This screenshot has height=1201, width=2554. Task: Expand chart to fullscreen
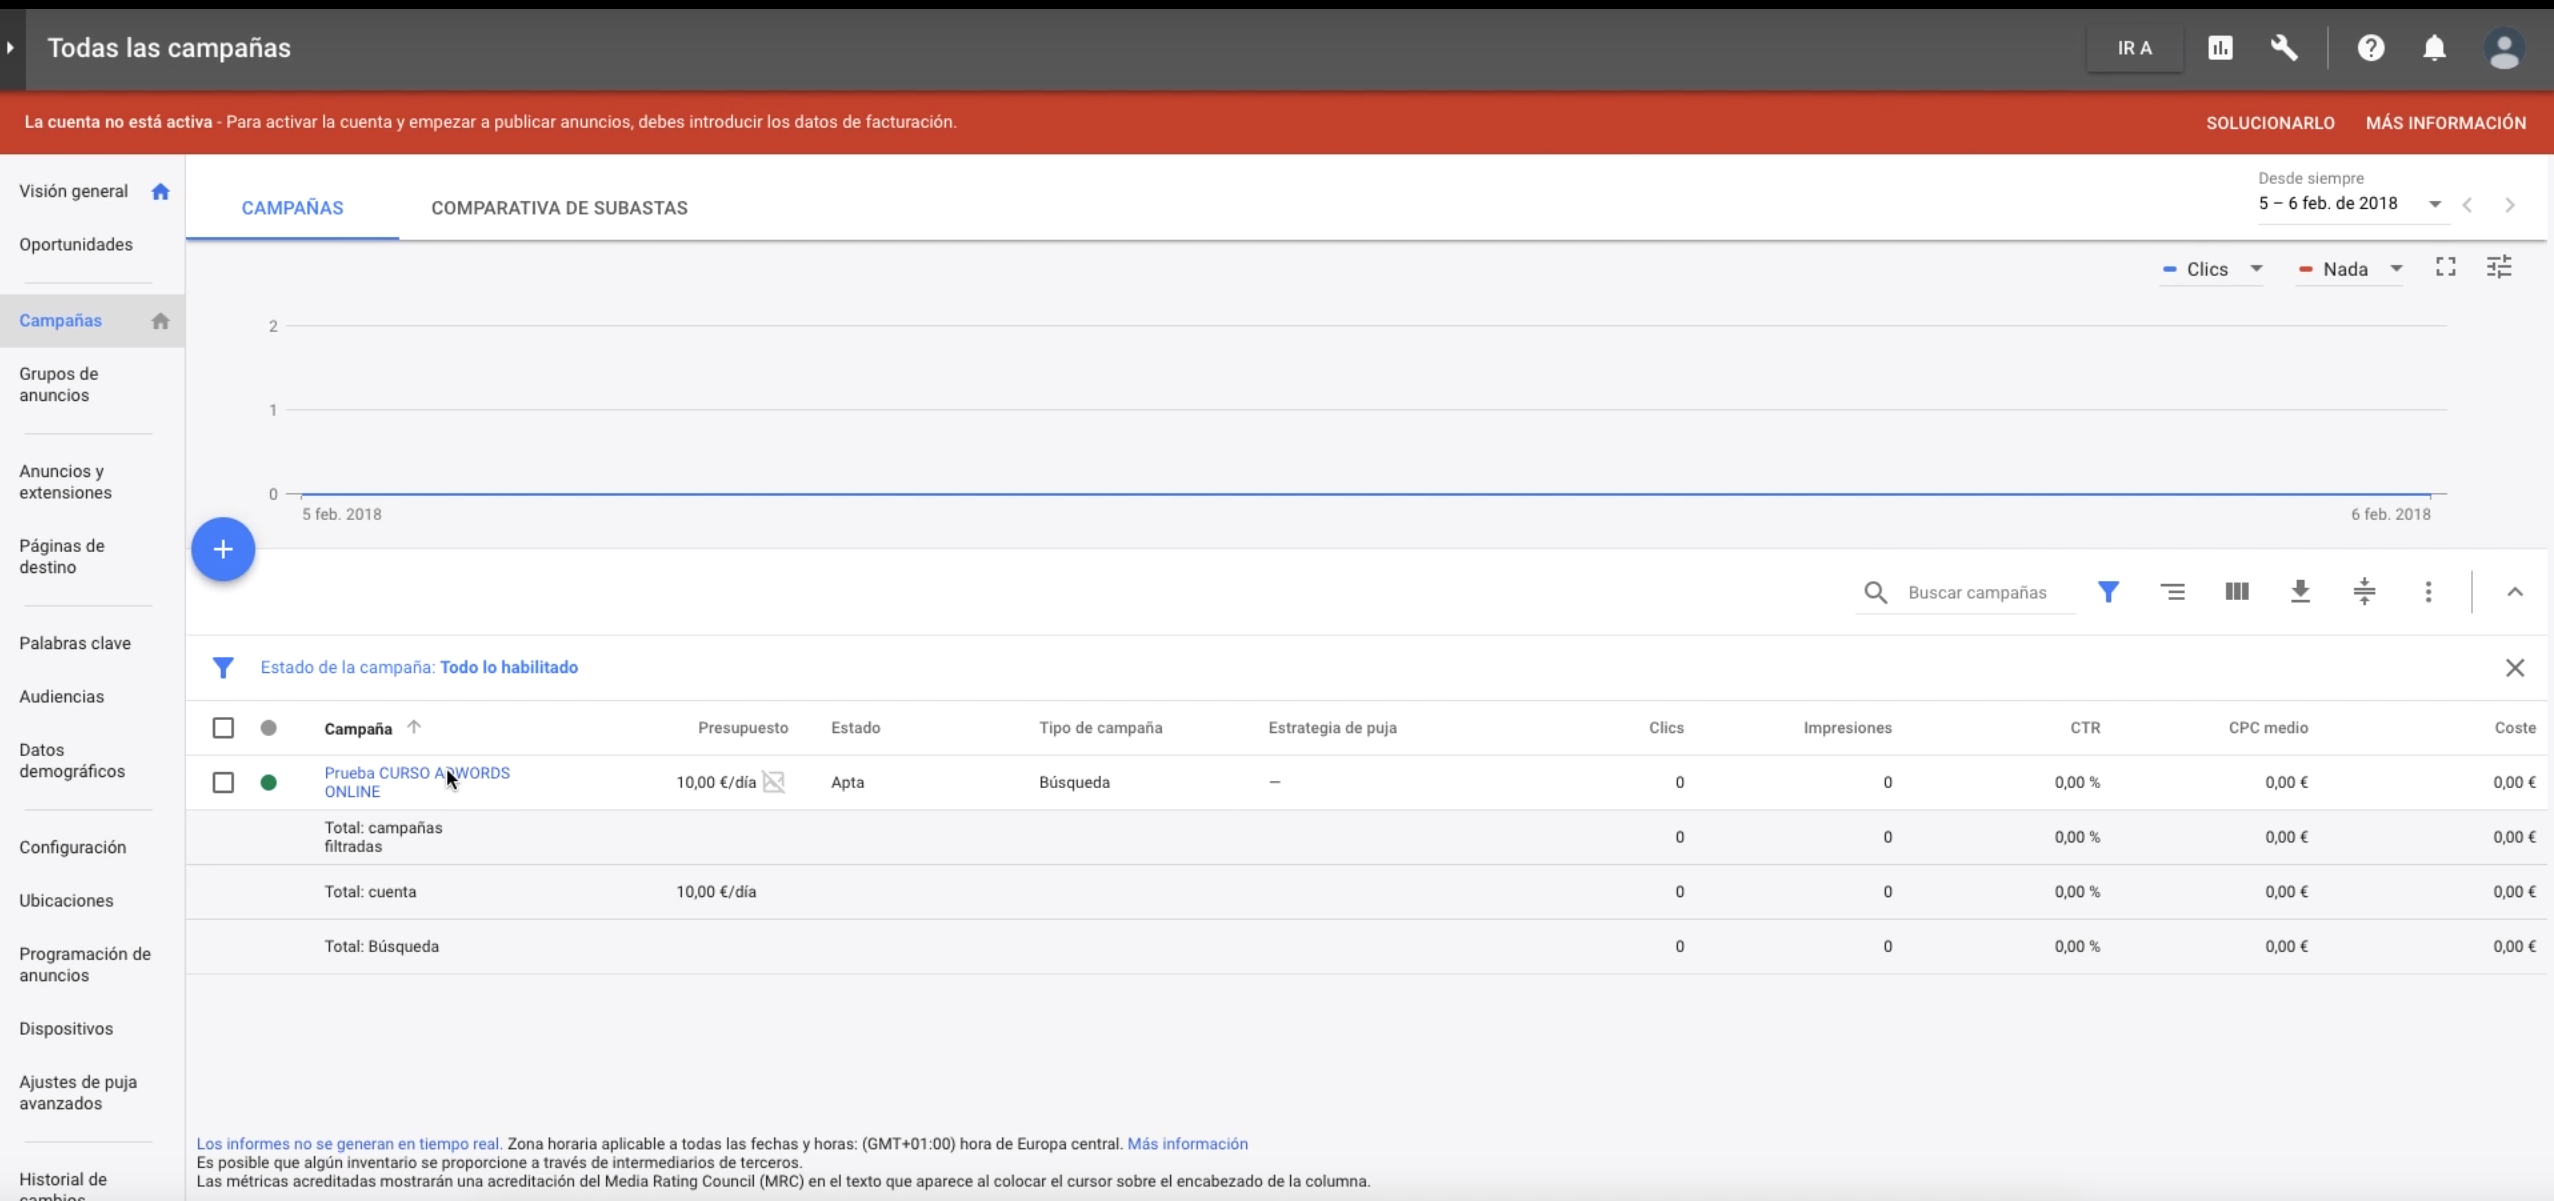click(2445, 267)
